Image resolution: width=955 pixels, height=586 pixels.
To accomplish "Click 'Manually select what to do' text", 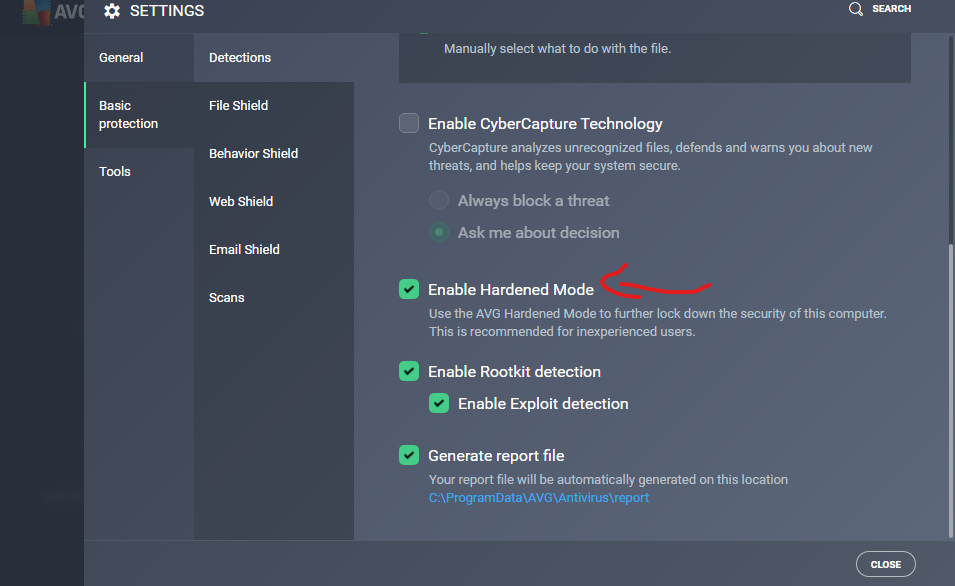I will tap(557, 49).
